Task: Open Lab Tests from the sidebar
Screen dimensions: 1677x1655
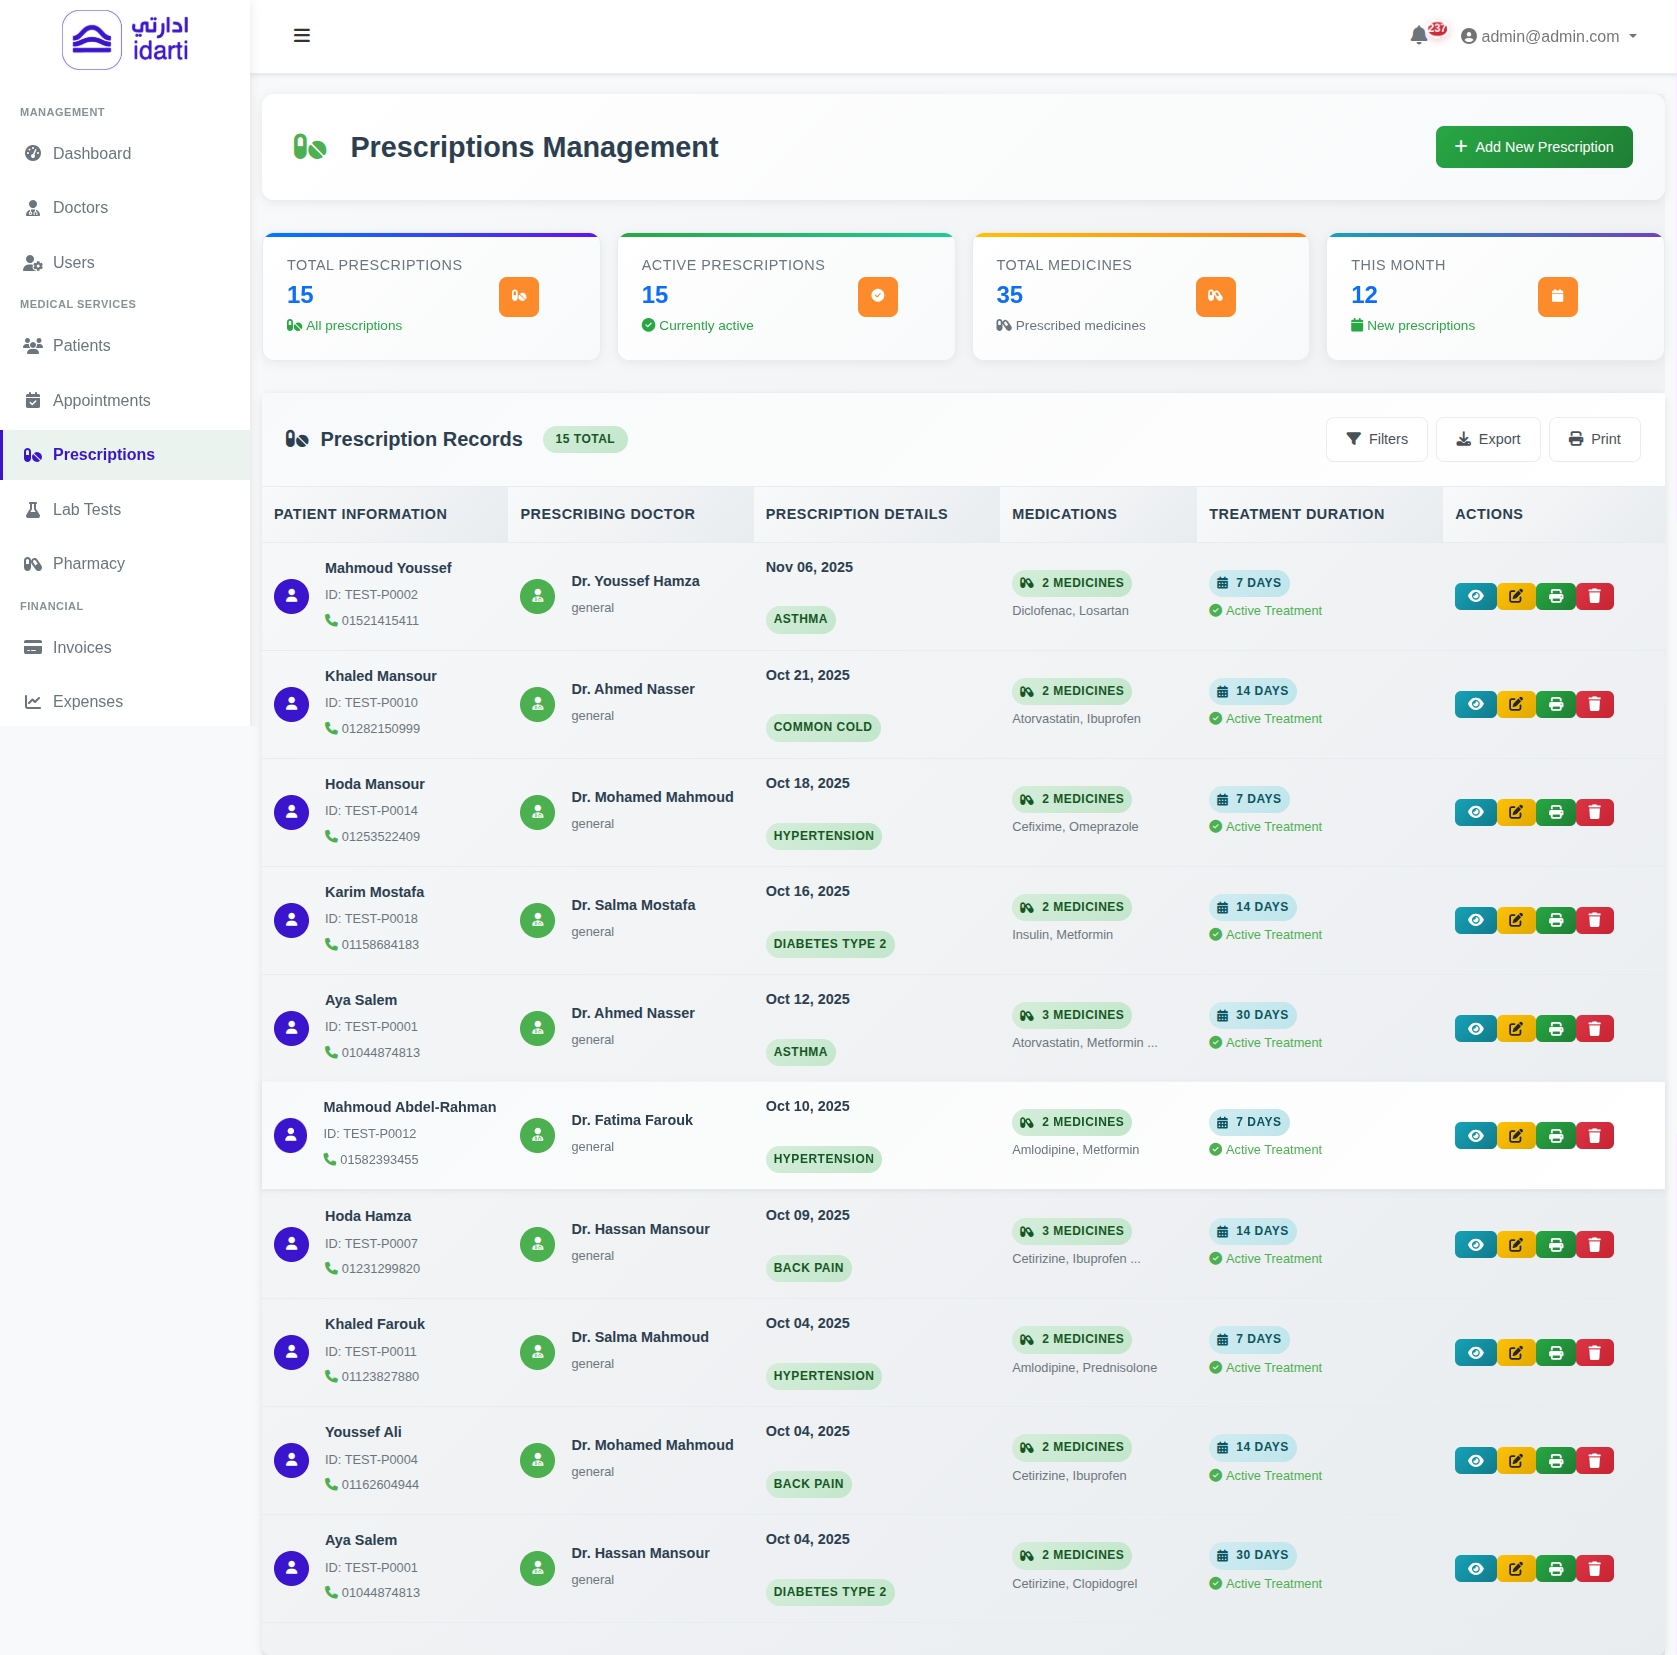Action: [x=86, y=510]
